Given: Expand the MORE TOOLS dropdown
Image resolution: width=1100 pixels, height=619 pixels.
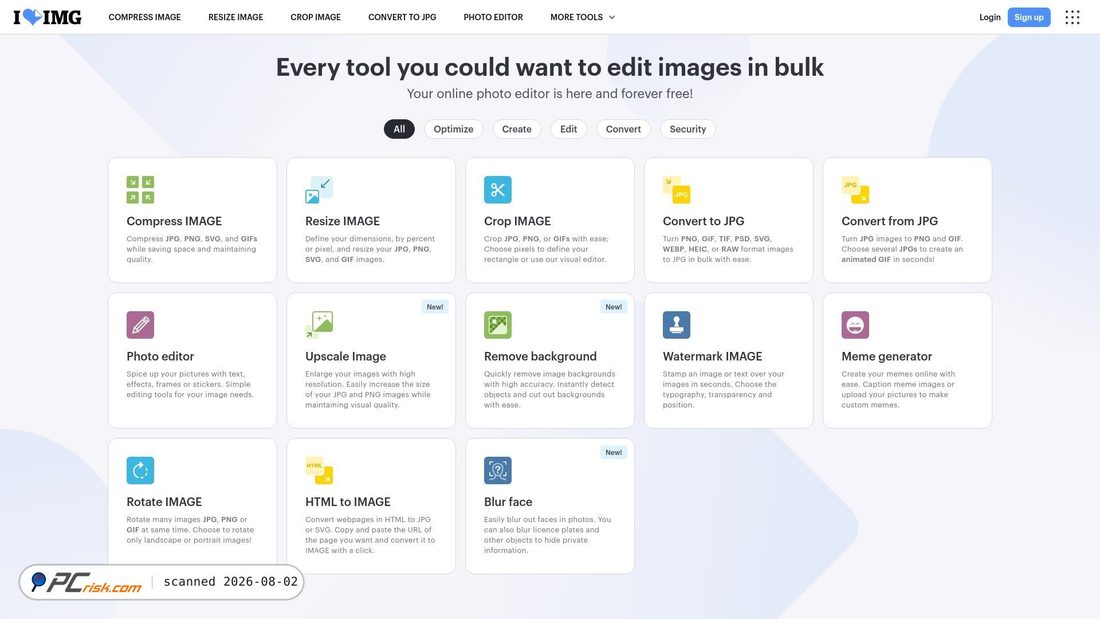Looking at the screenshot, I should [582, 17].
